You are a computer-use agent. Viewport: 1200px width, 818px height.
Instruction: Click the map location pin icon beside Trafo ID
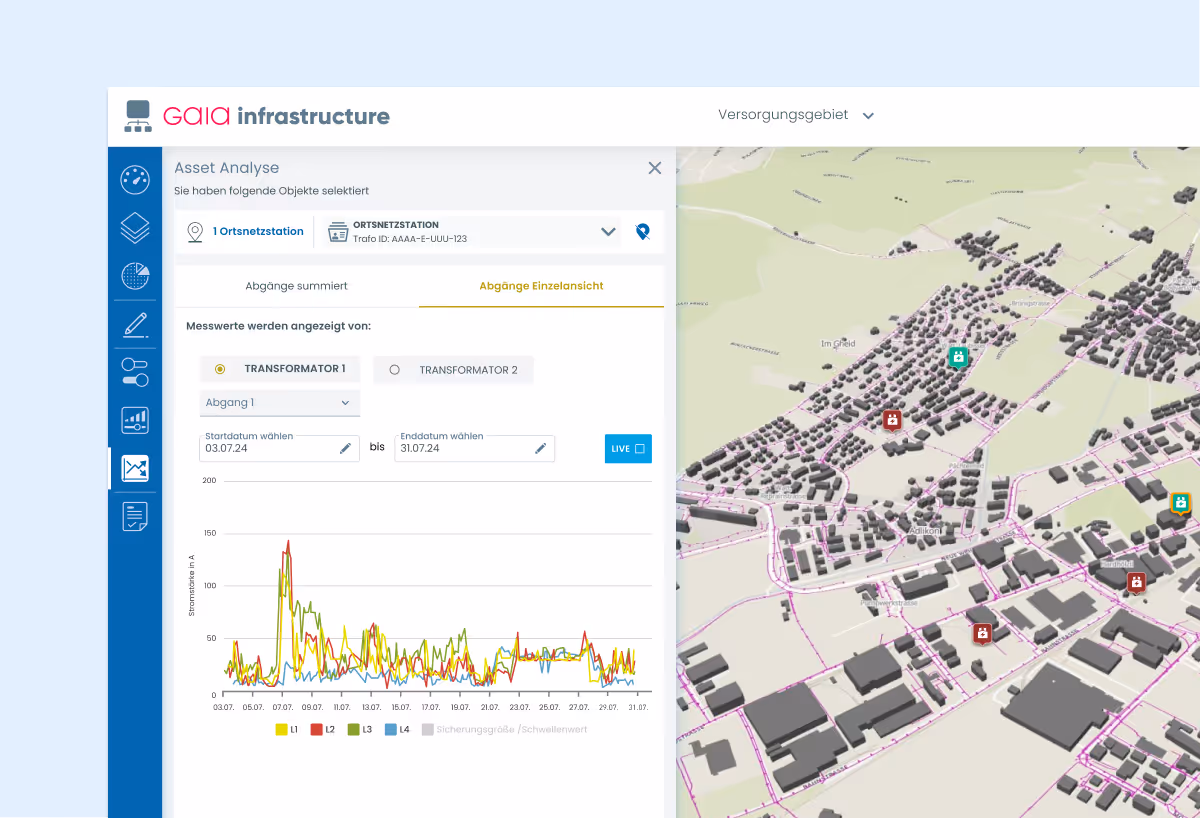click(x=643, y=232)
